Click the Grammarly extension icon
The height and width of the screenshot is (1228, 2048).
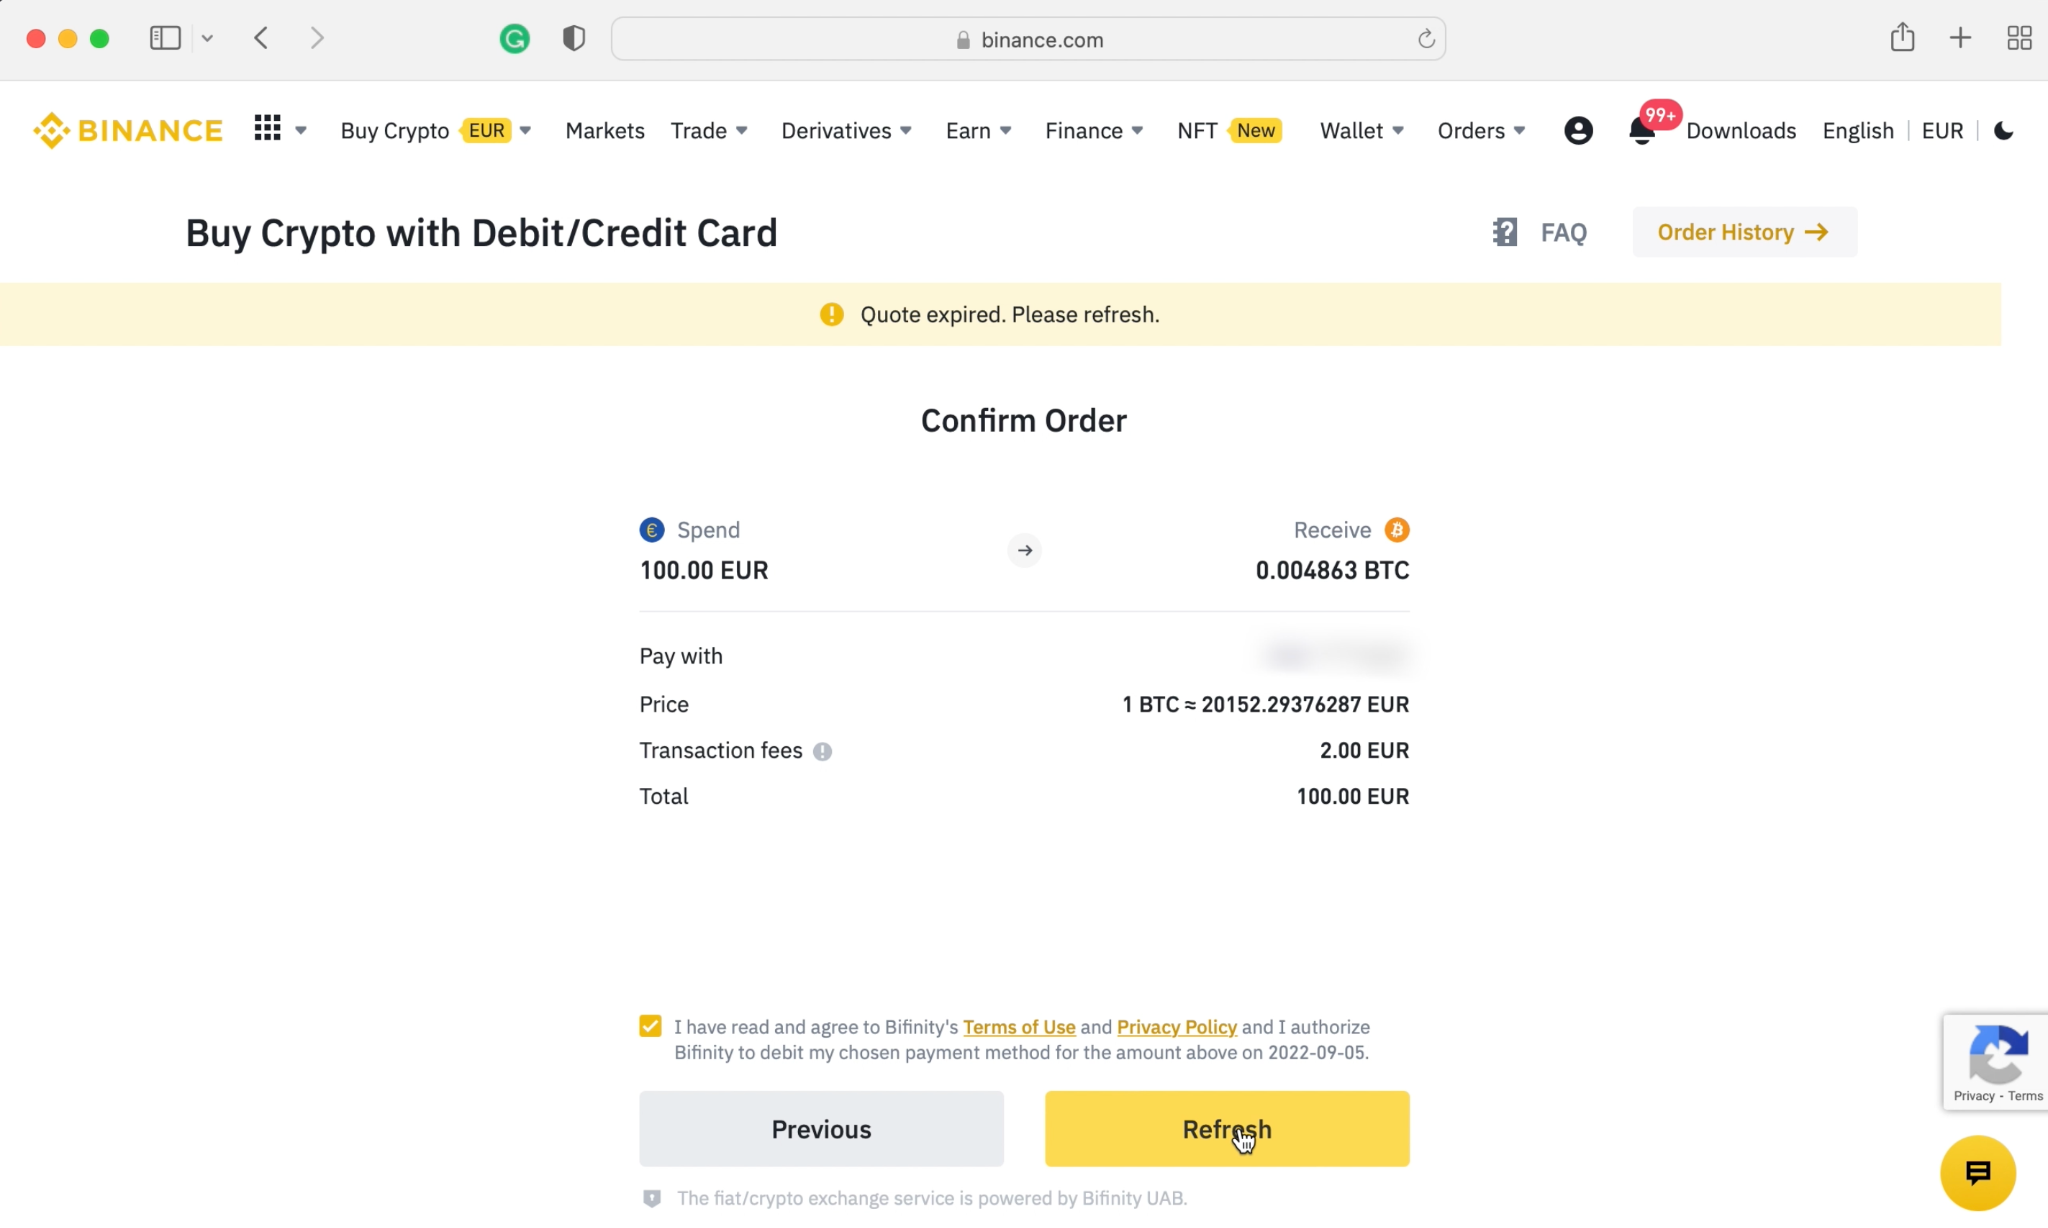[514, 39]
